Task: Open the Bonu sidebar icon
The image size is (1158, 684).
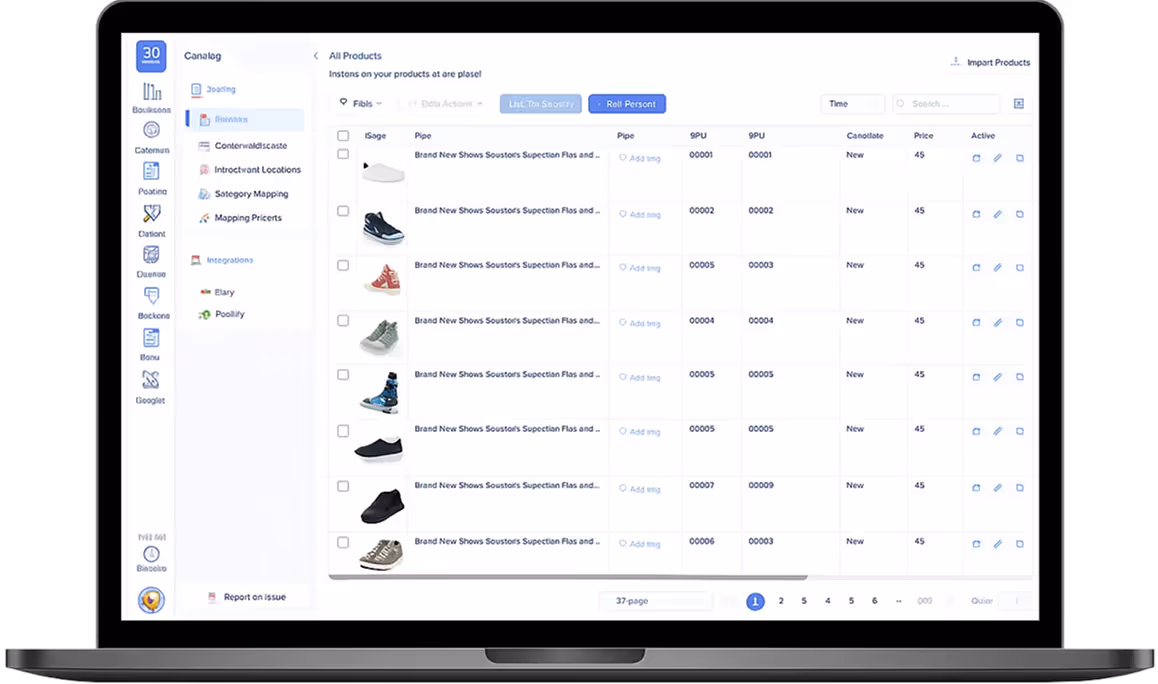Action: [151, 338]
